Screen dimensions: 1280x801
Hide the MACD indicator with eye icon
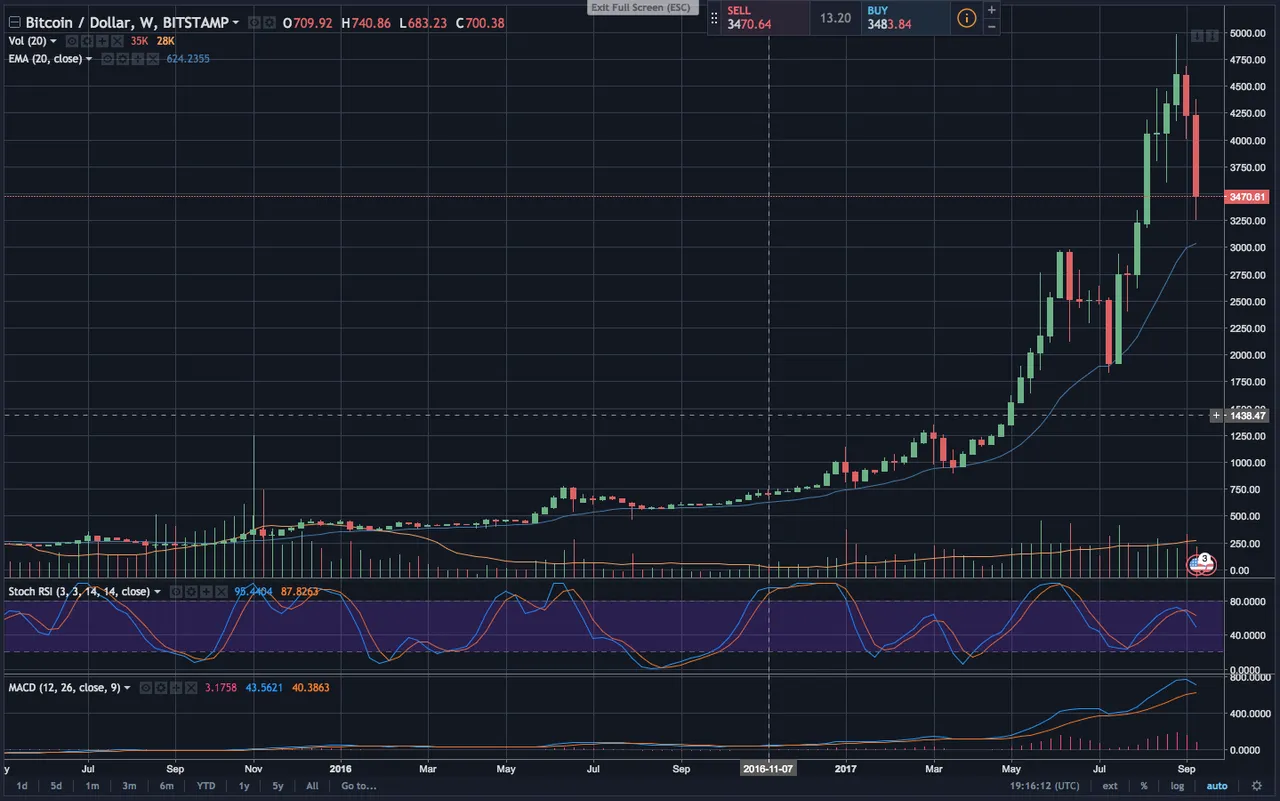pos(146,688)
